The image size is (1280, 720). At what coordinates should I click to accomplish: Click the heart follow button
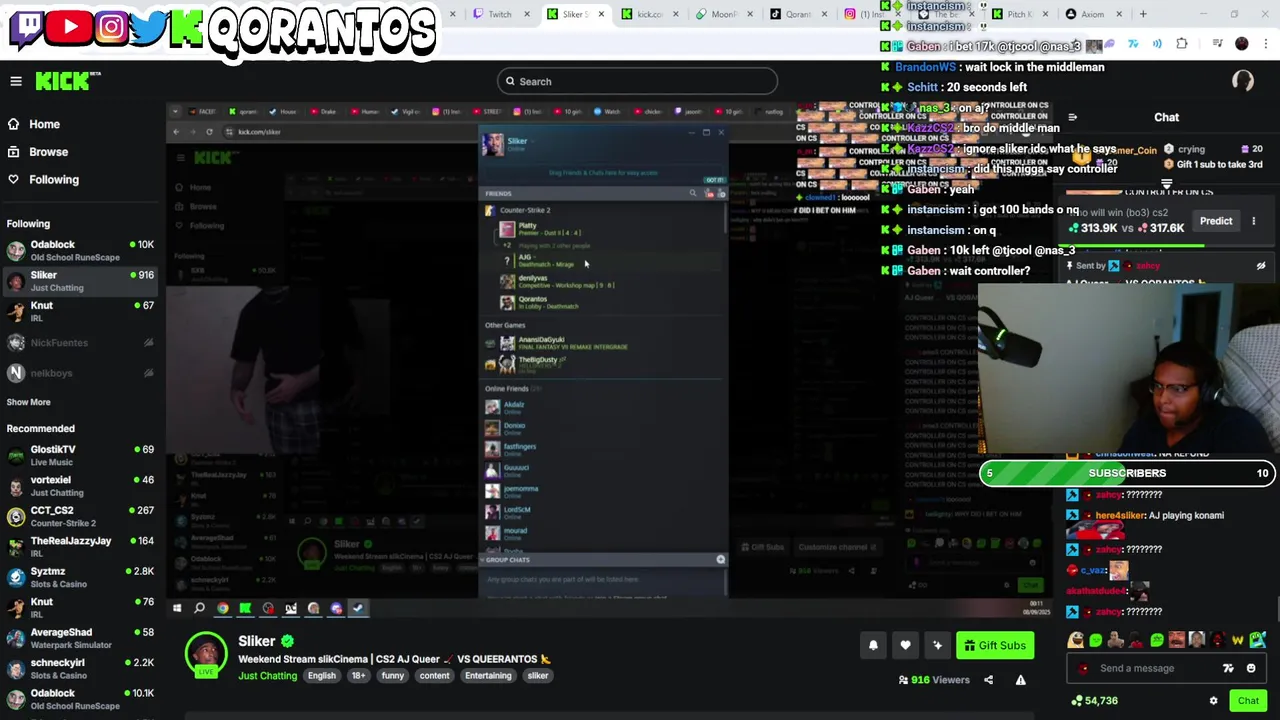(905, 645)
